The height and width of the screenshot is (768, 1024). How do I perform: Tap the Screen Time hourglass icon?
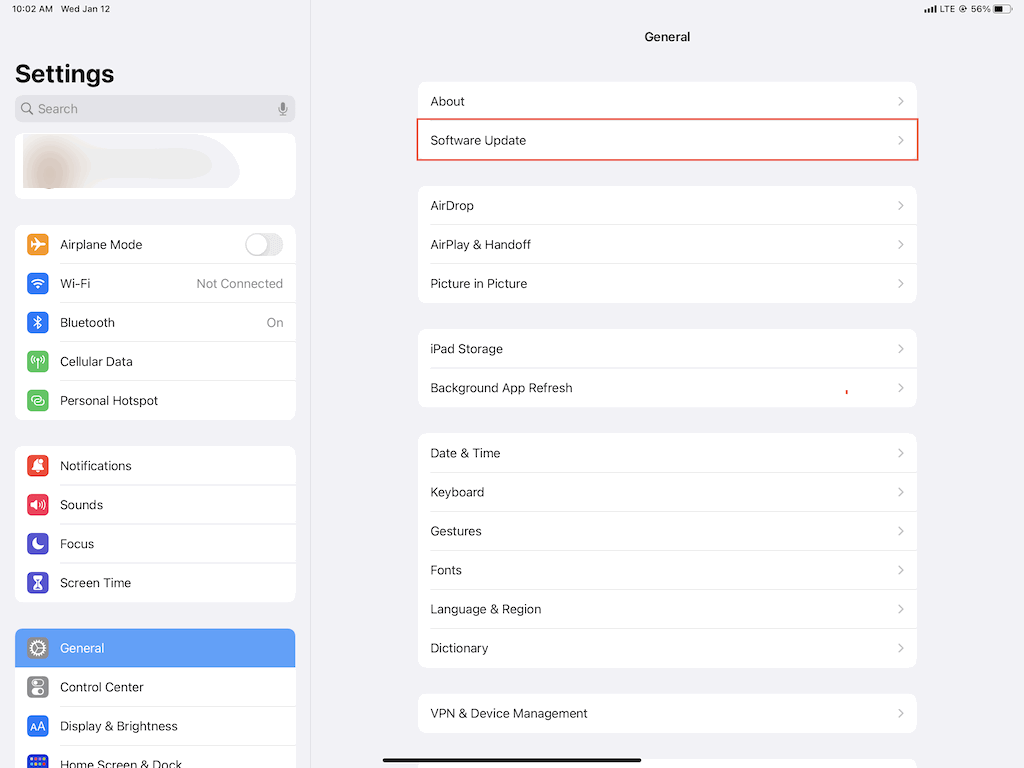(x=37, y=582)
